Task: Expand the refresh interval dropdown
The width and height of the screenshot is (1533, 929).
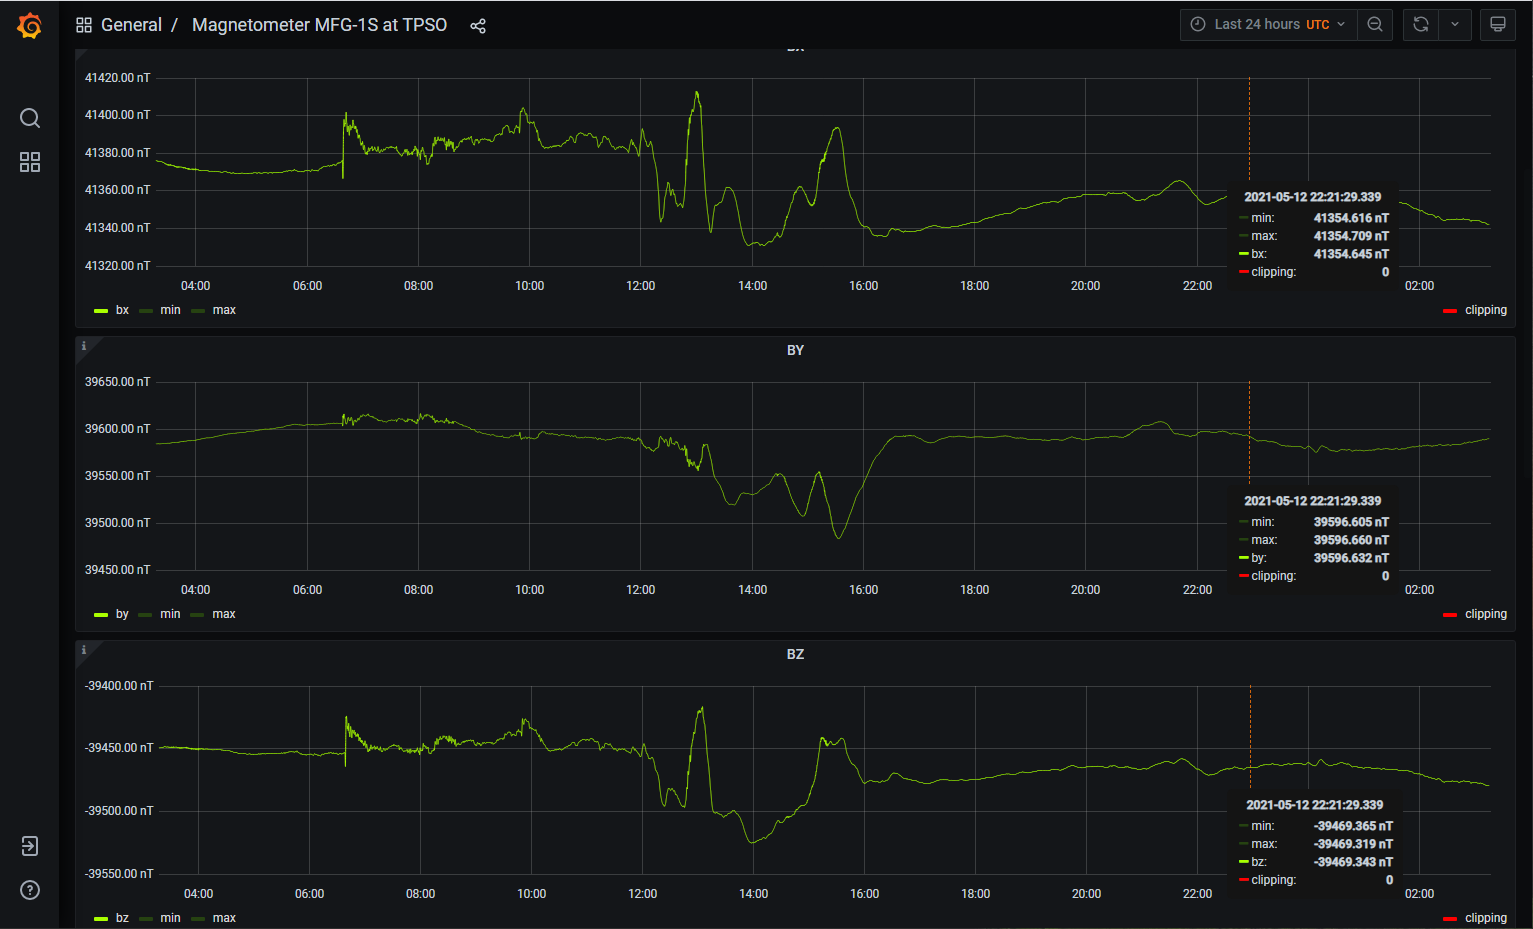Action: tap(1454, 25)
